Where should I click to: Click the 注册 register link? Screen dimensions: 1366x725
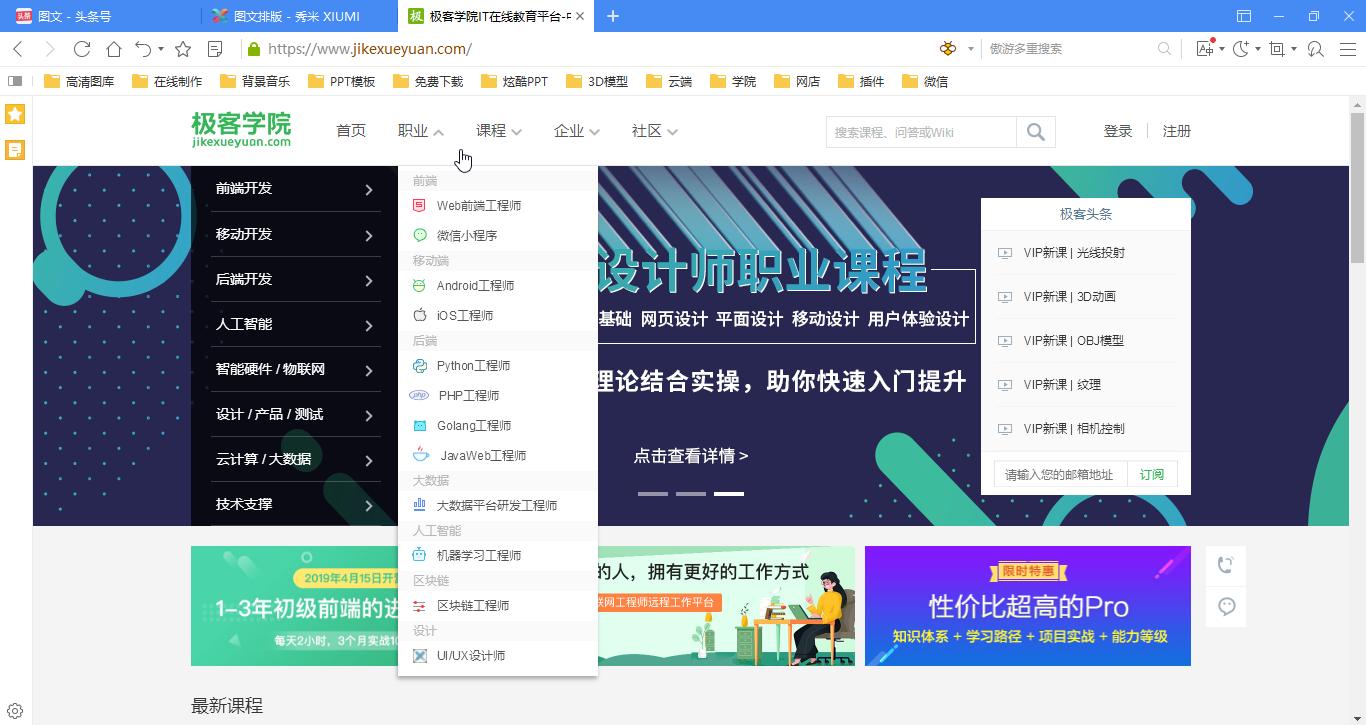(x=1177, y=131)
